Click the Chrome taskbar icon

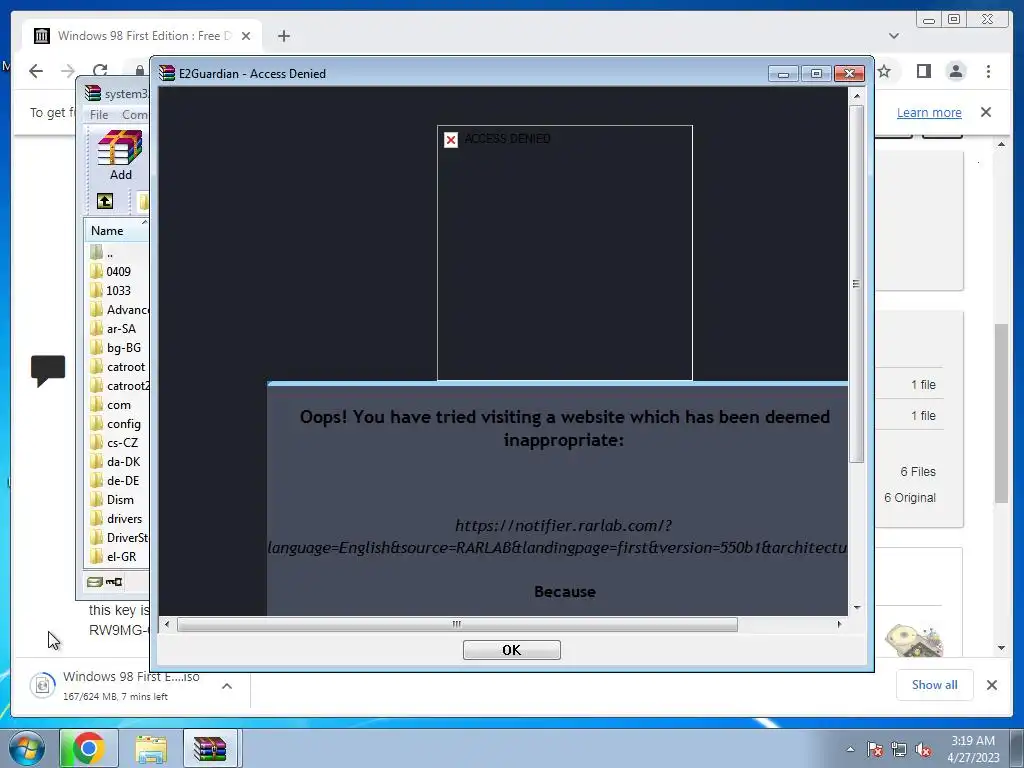click(89, 748)
